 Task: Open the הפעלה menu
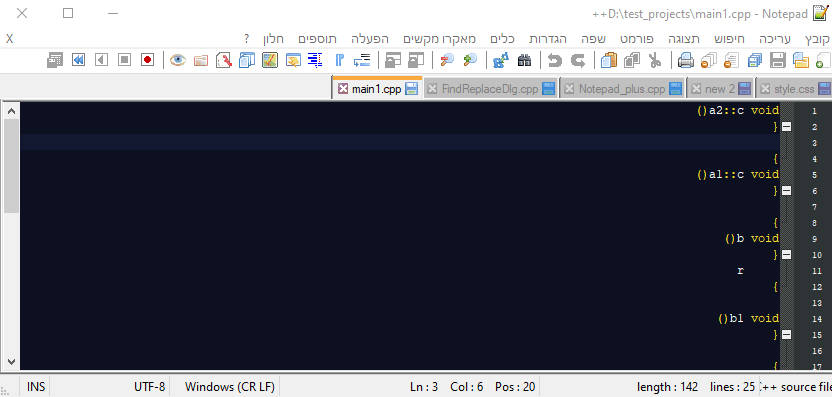370,39
